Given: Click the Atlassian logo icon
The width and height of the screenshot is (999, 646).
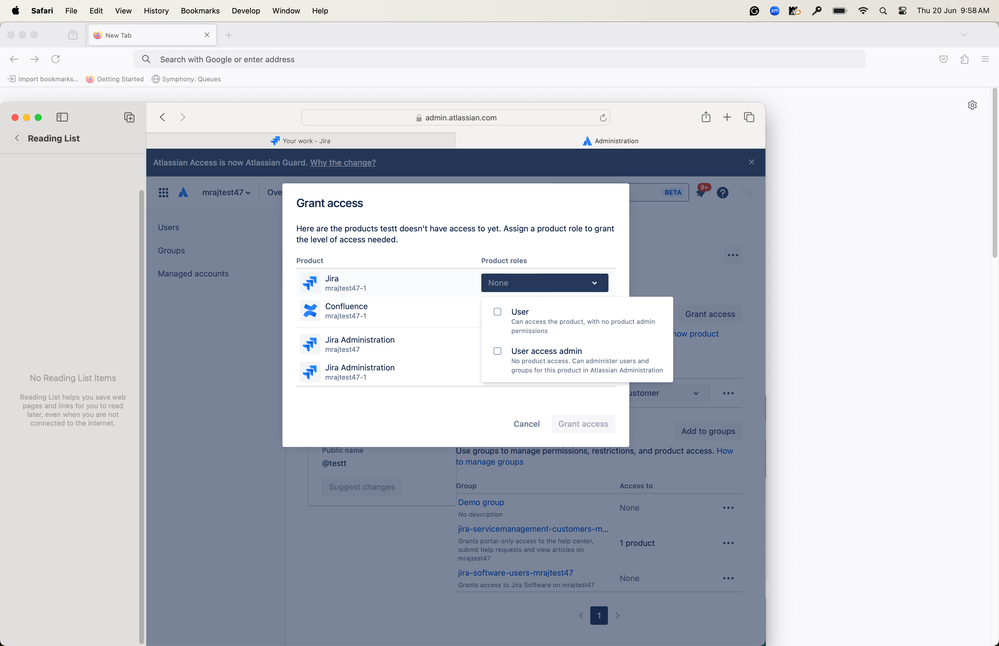Looking at the screenshot, I should [183, 192].
